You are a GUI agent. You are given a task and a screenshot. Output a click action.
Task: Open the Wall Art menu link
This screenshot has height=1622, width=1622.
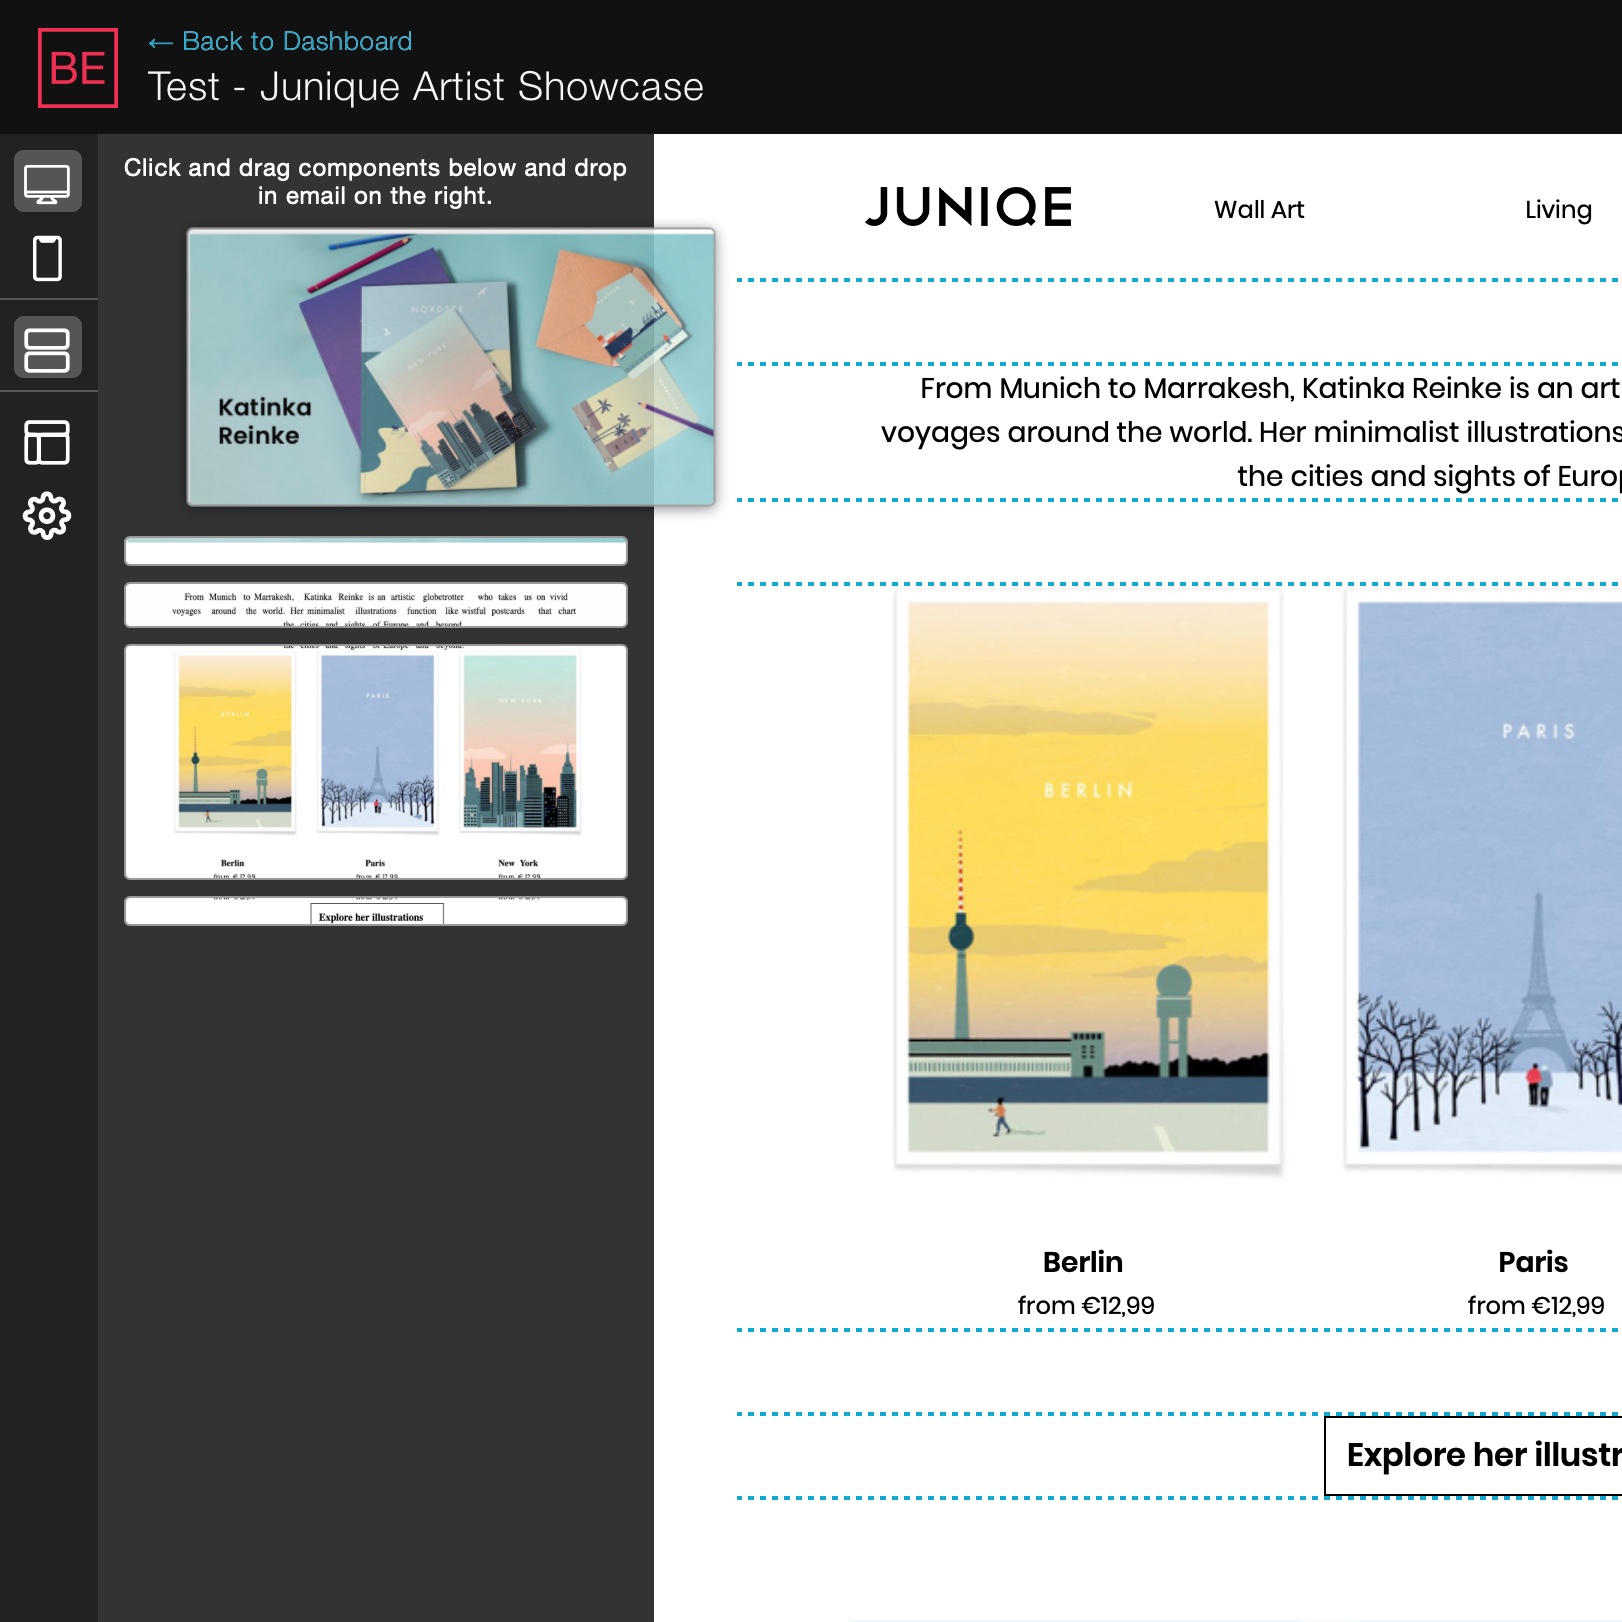point(1259,209)
